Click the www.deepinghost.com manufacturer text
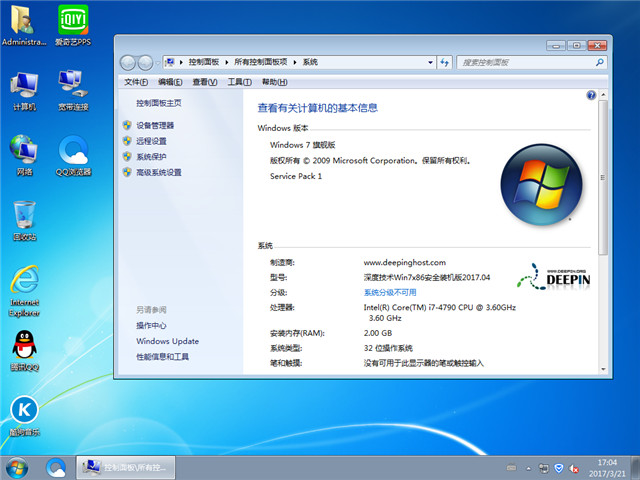The width and height of the screenshot is (640, 480). [404, 262]
